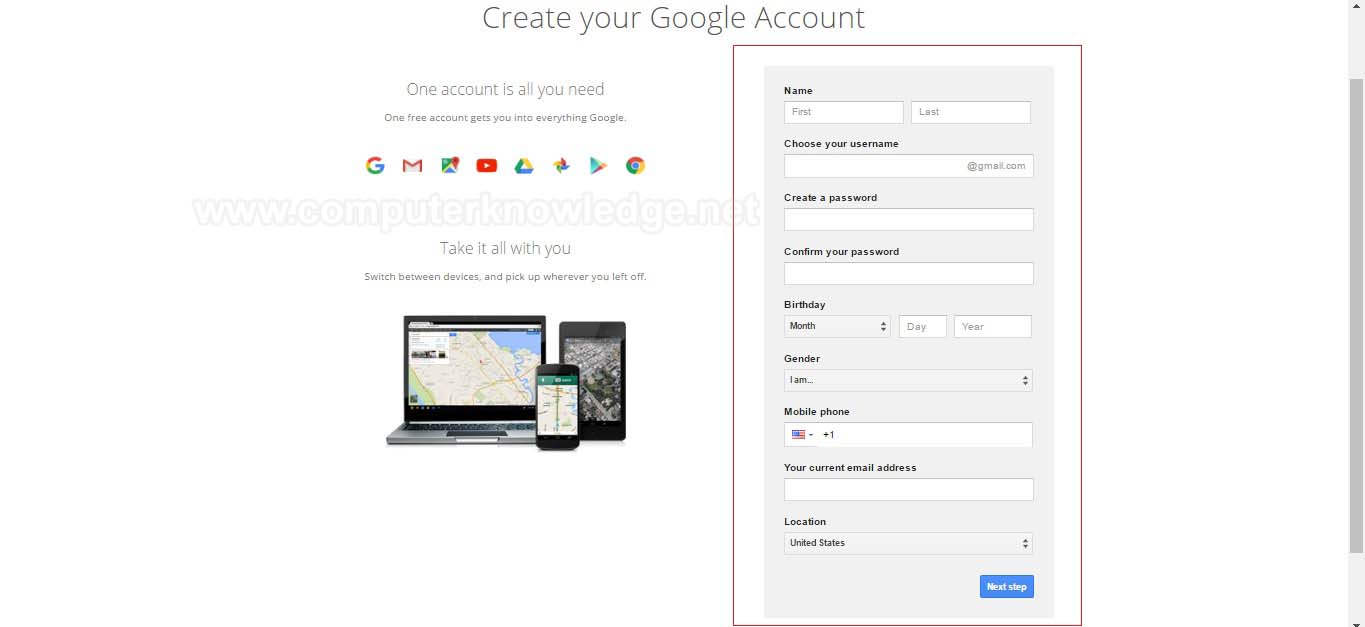
Task: Click the Google Photos pinwheel icon
Action: [x=561, y=166]
